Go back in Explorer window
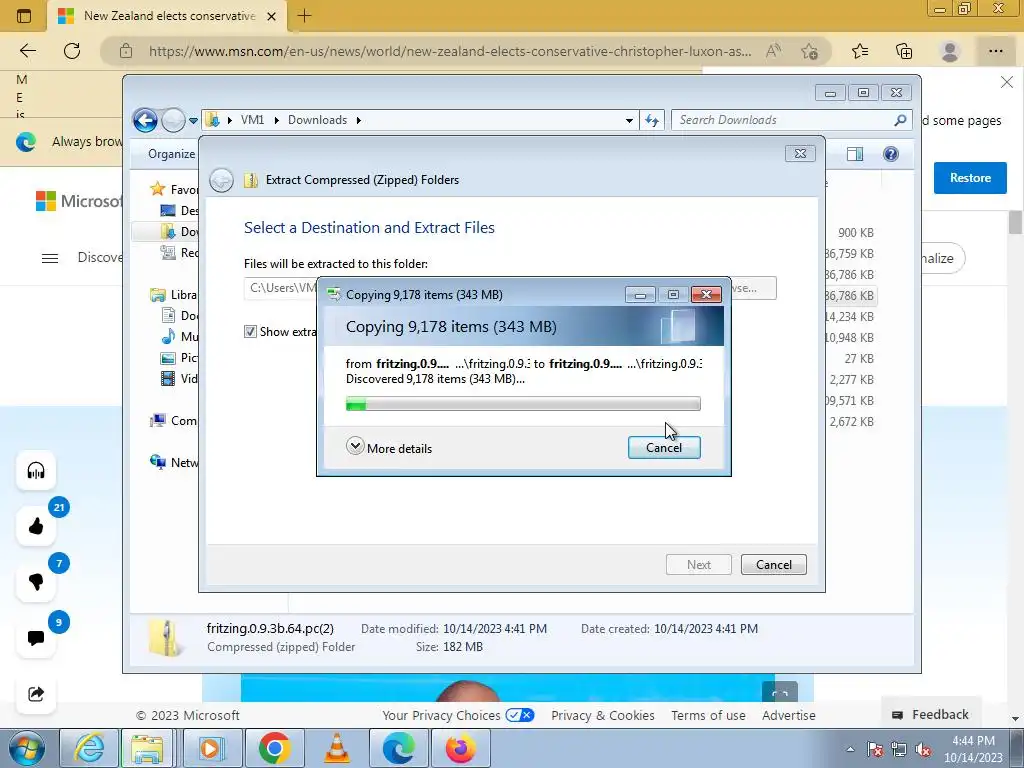Image resolution: width=1024 pixels, height=768 pixels. (x=145, y=120)
